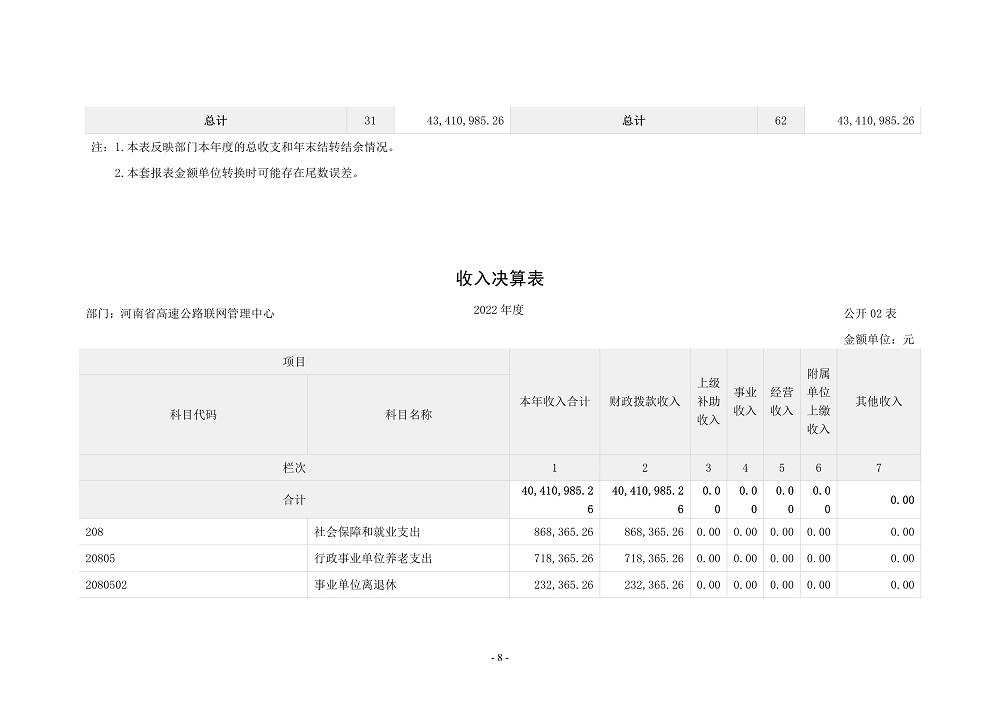Screen dimensions: 1000x706
Task: Click the 2022年度 label
Action: (498, 310)
